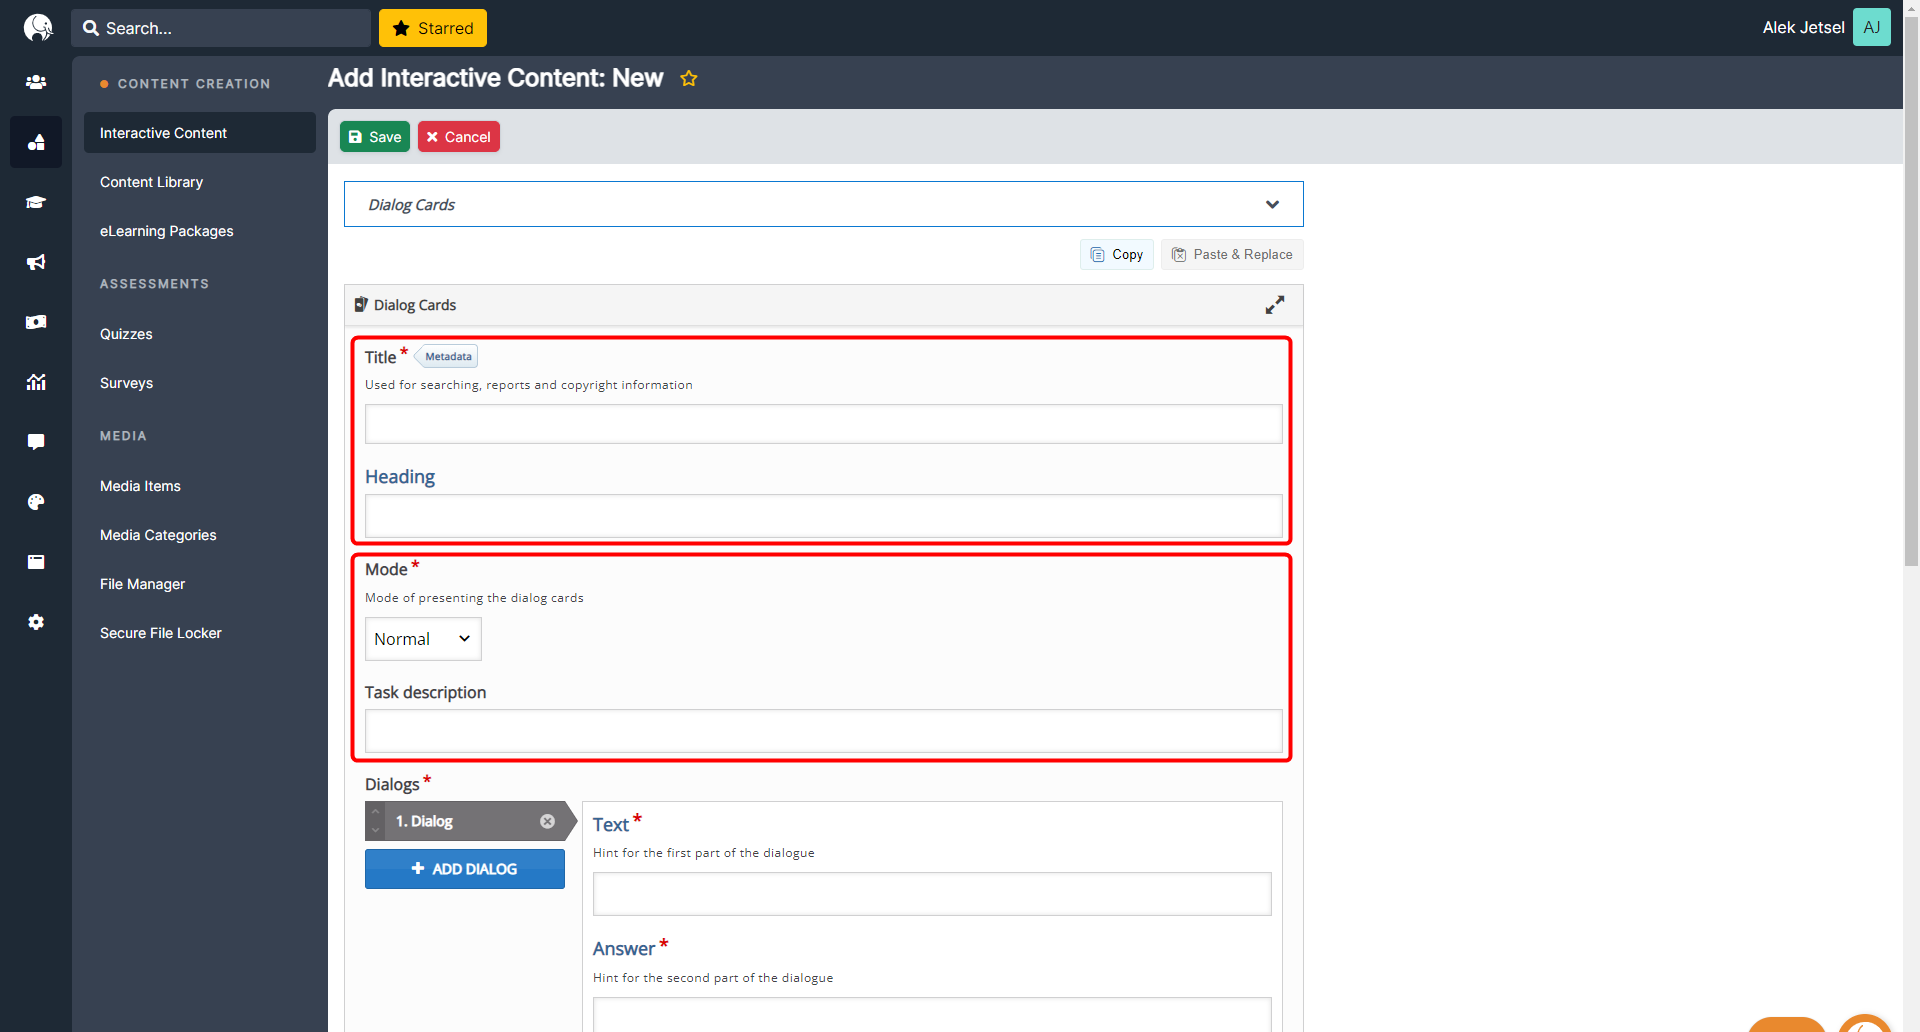Click Paste & Replace button
1920x1032 pixels.
[1232, 254]
